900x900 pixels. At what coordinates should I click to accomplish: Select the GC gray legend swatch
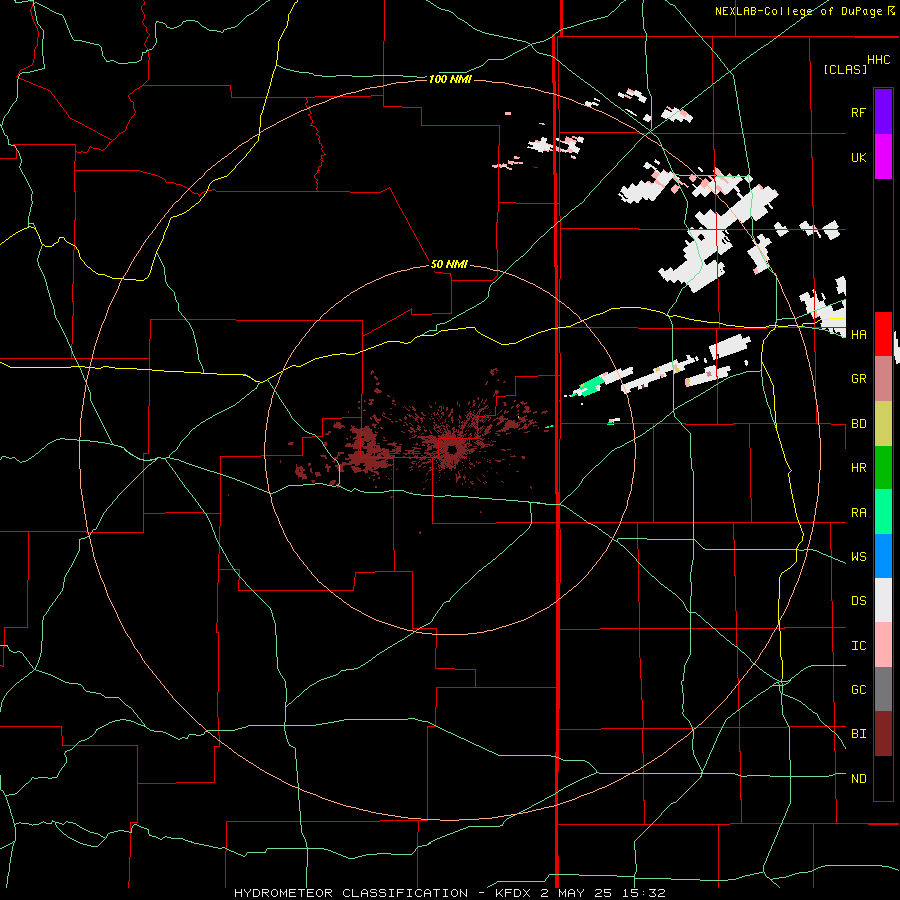[883, 689]
